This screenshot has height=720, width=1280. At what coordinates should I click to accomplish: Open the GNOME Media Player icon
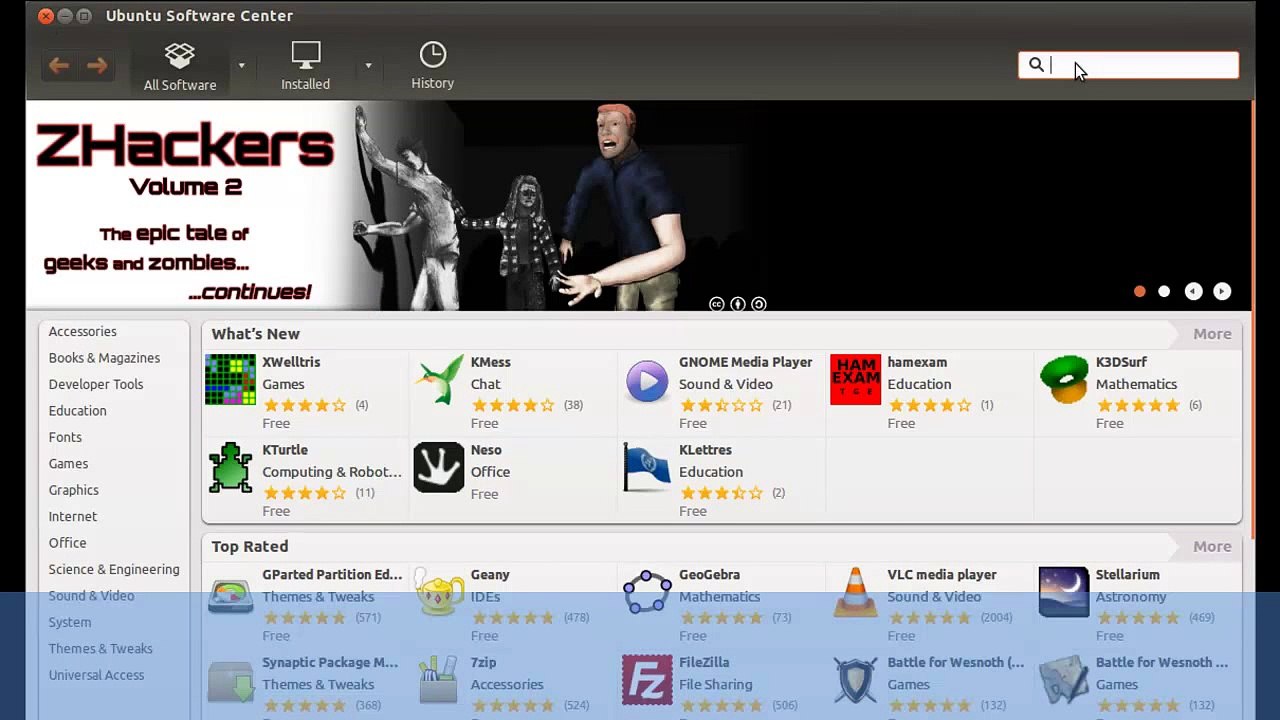tap(647, 381)
